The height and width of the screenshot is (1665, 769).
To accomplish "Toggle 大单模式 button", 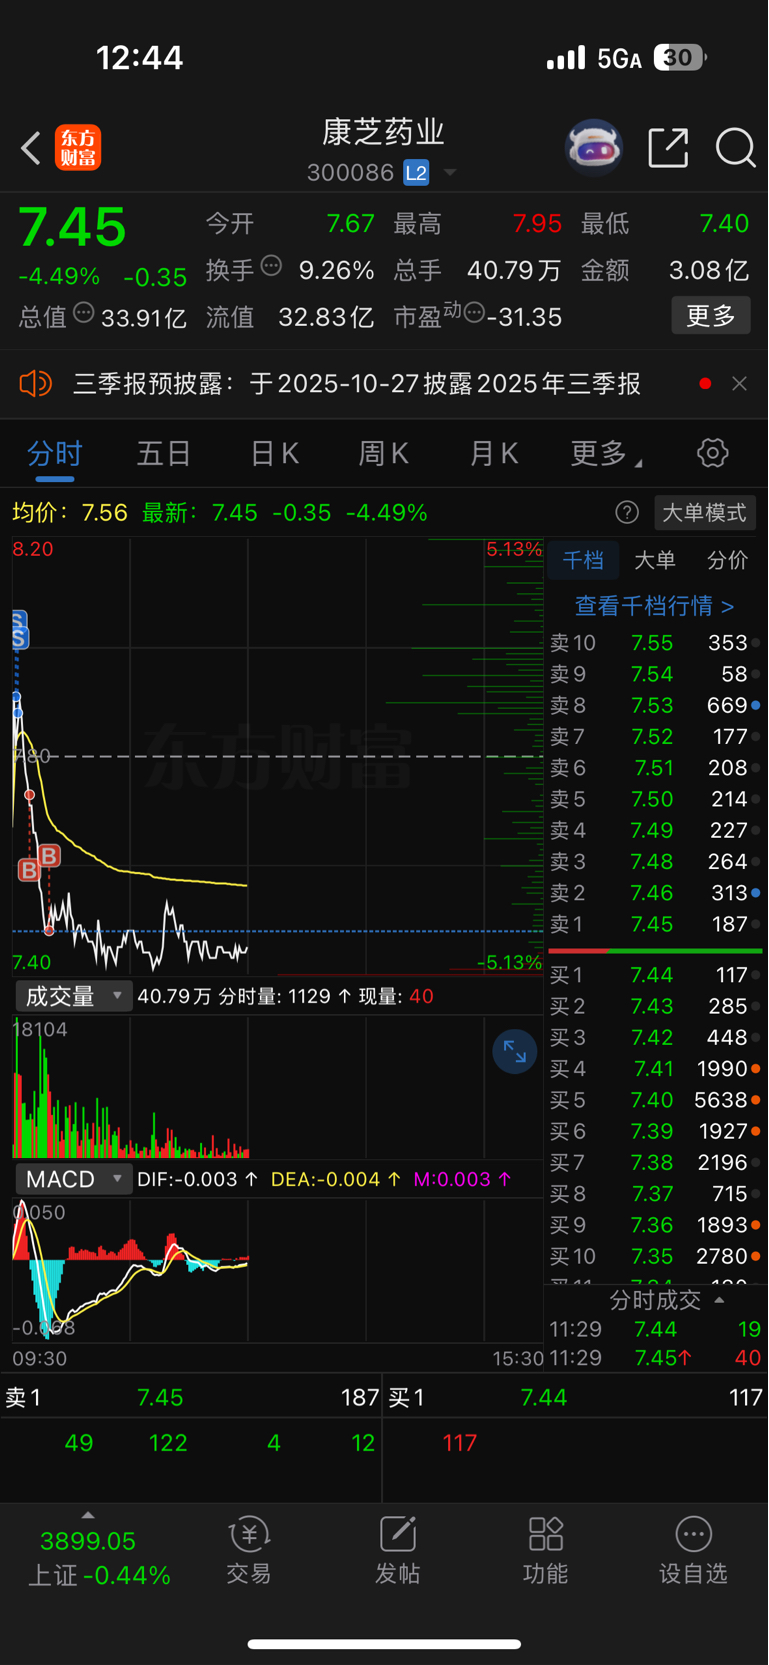I will [704, 513].
